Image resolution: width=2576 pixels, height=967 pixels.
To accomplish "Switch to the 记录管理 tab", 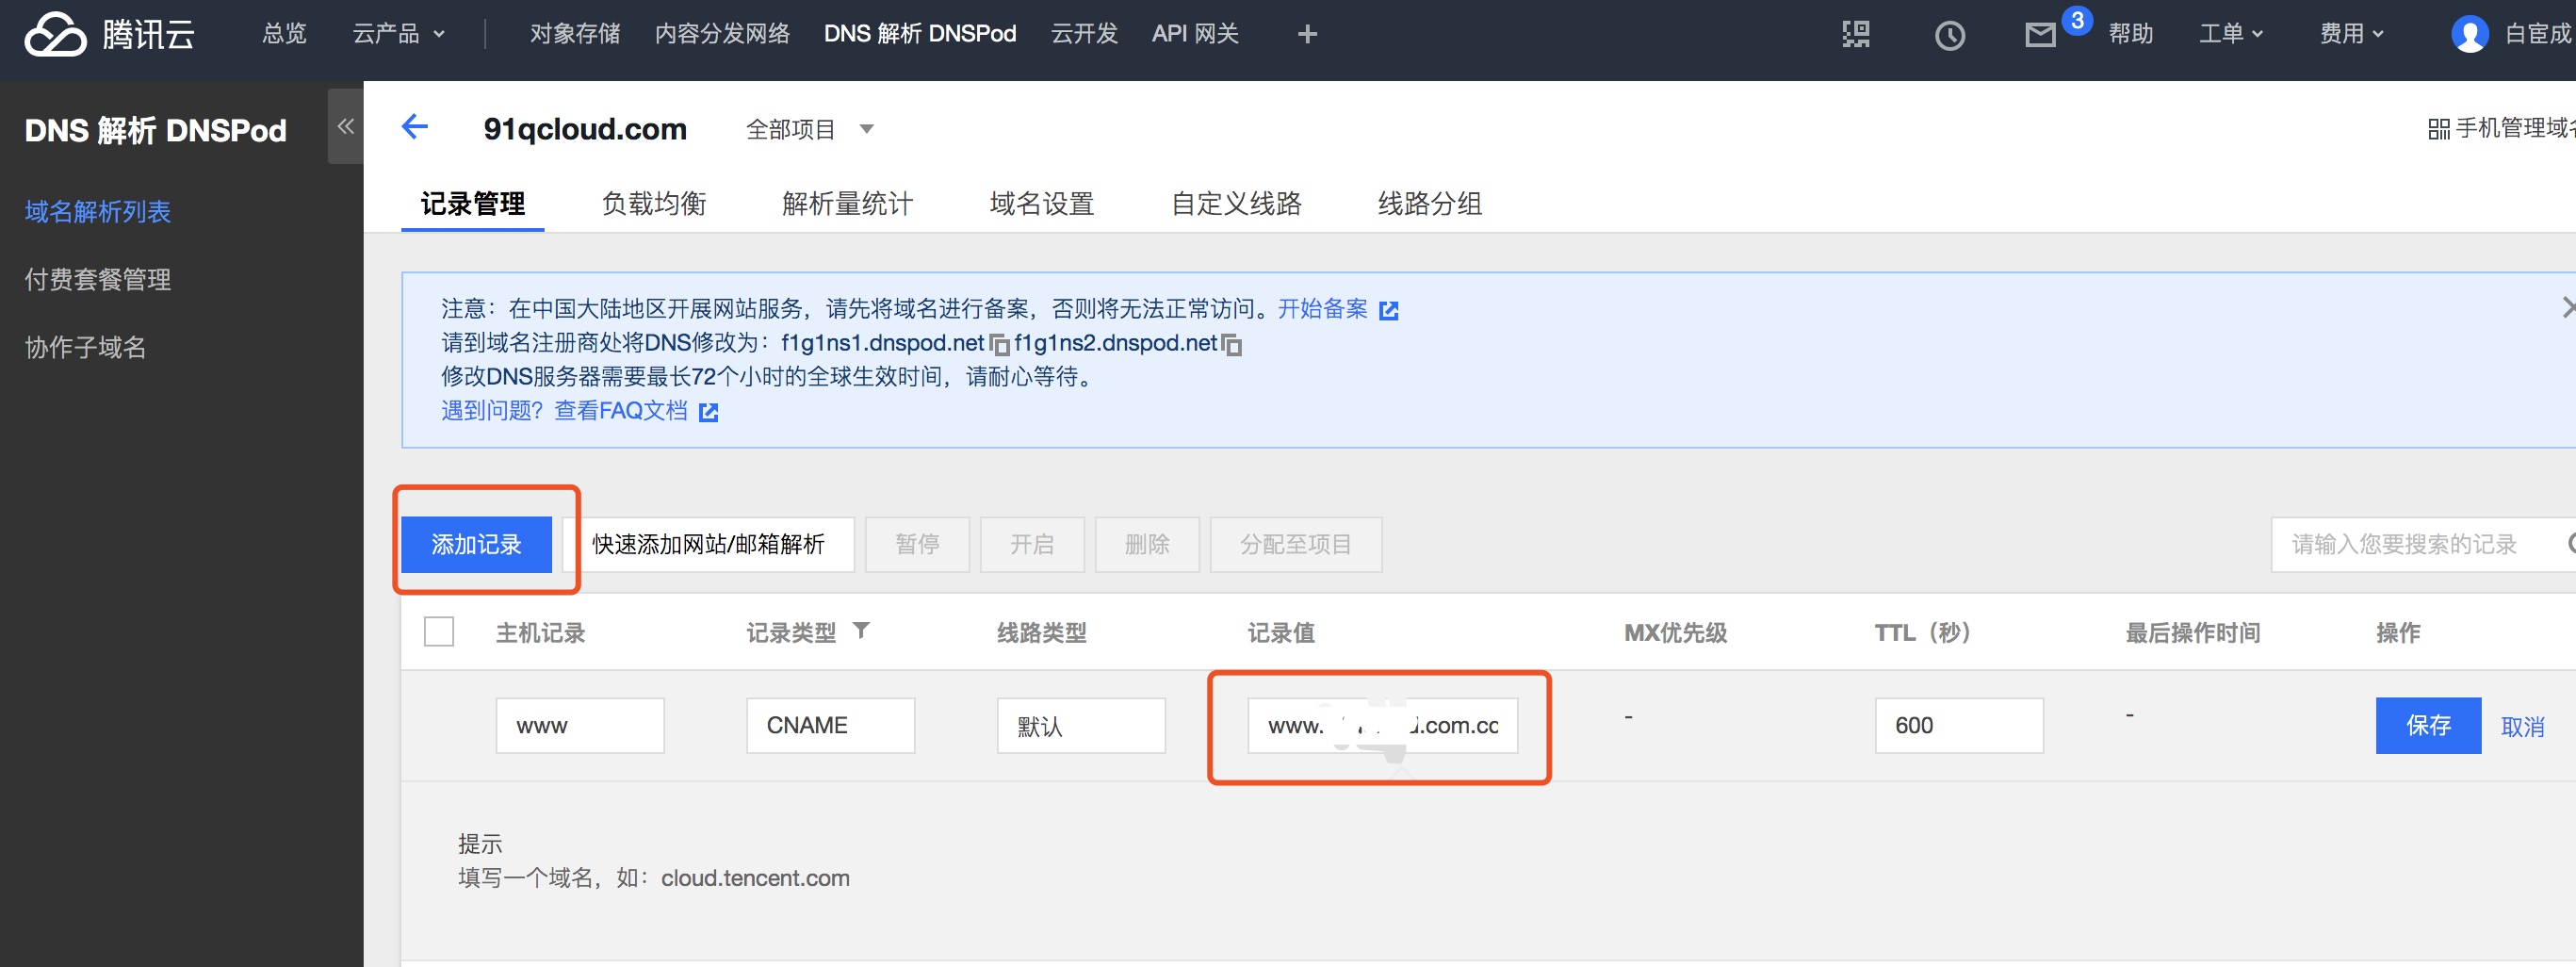I will pyautogui.click(x=473, y=204).
